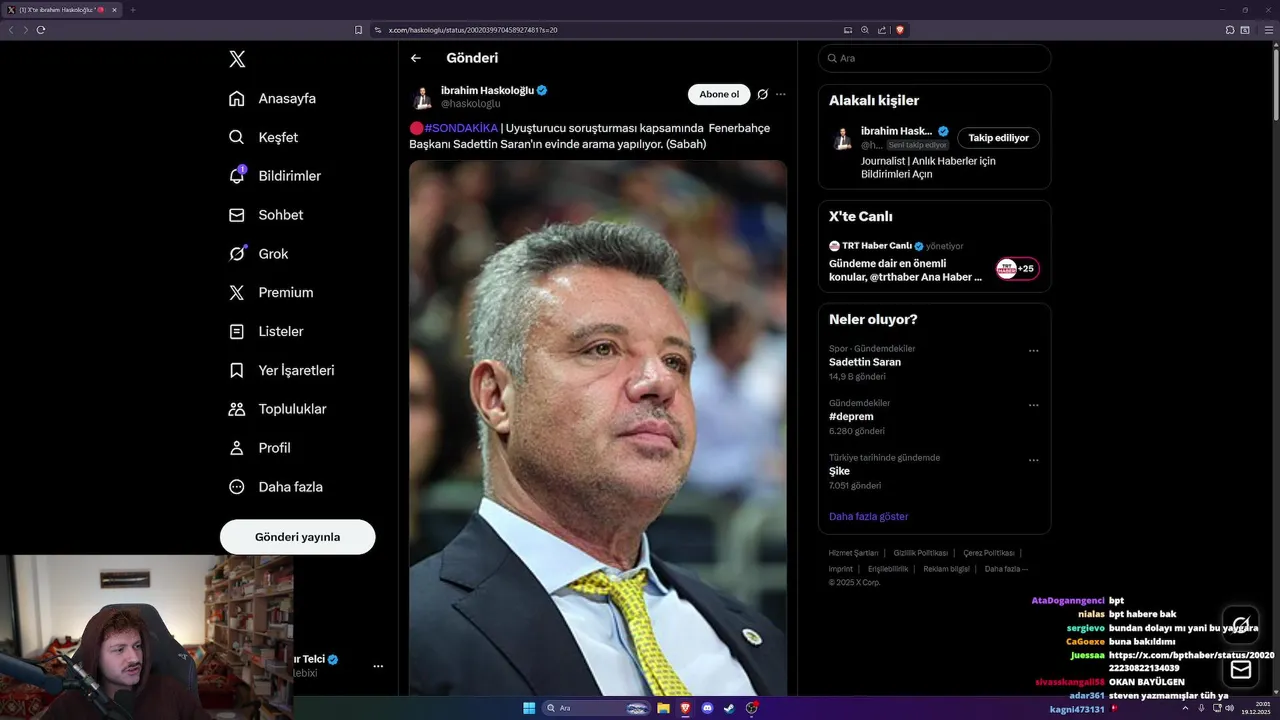1280x720 pixels.
Task: Open Premium page
Action: pyautogui.click(x=270, y=293)
